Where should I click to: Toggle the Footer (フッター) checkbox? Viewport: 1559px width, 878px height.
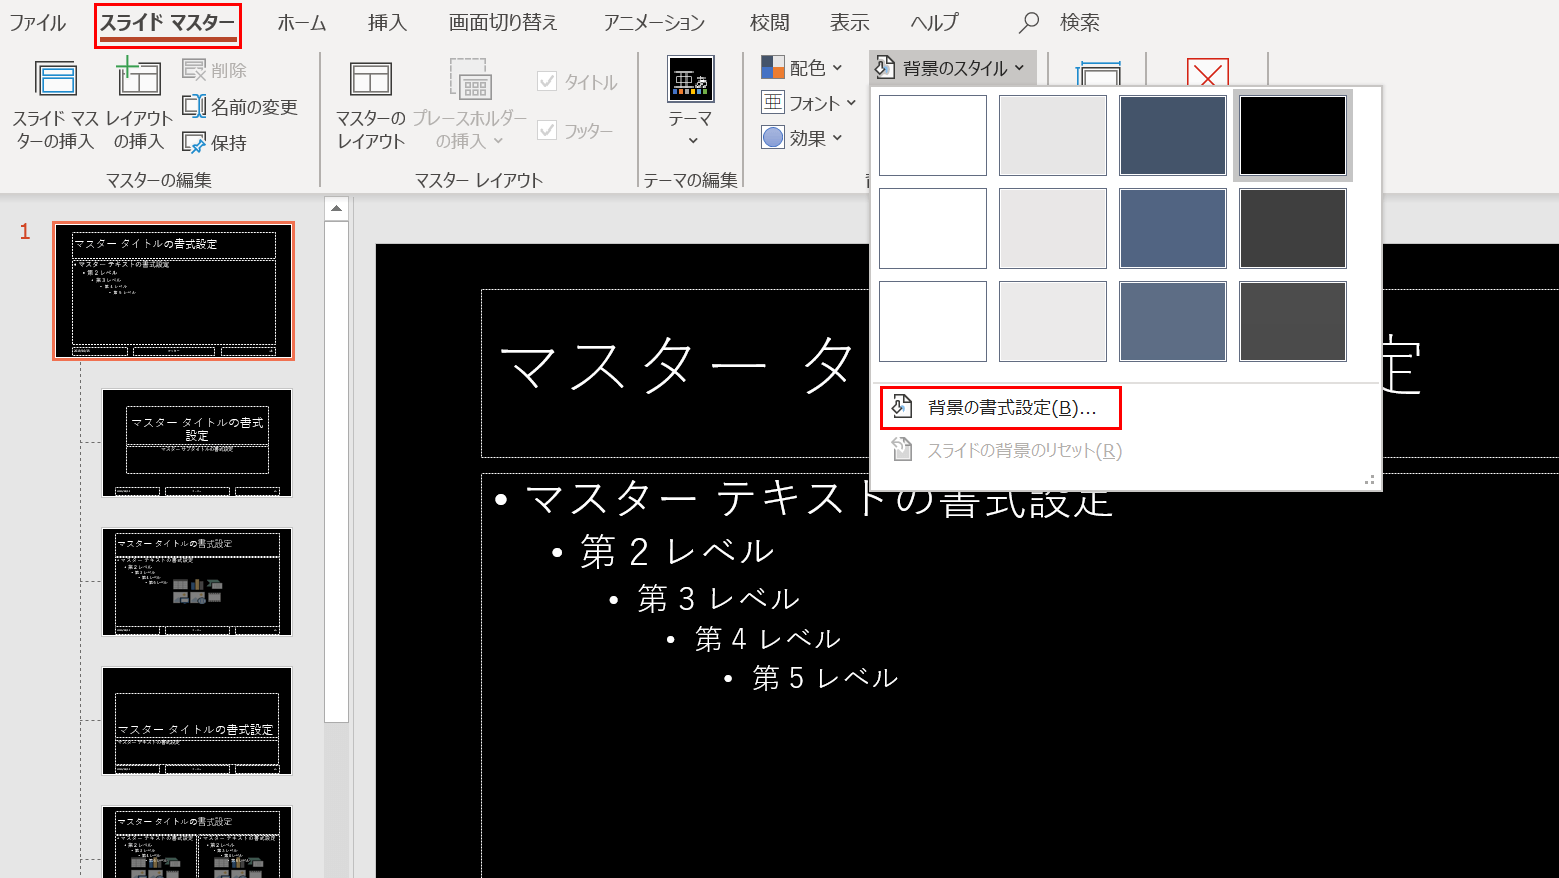click(x=575, y=130)
